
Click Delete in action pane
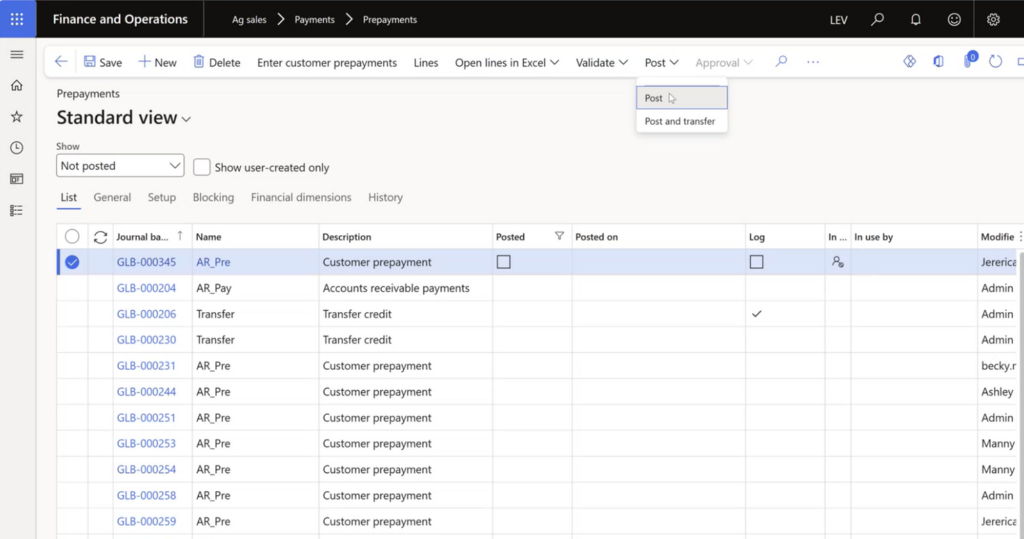[x=217, y=63]
